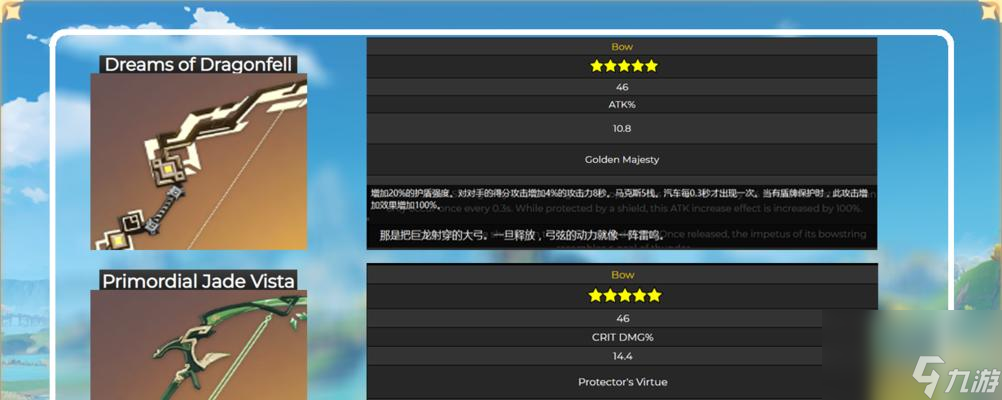Click the base attack 46 above ATK%
This screenshot has height=400, width=1002.
(622, 87)
